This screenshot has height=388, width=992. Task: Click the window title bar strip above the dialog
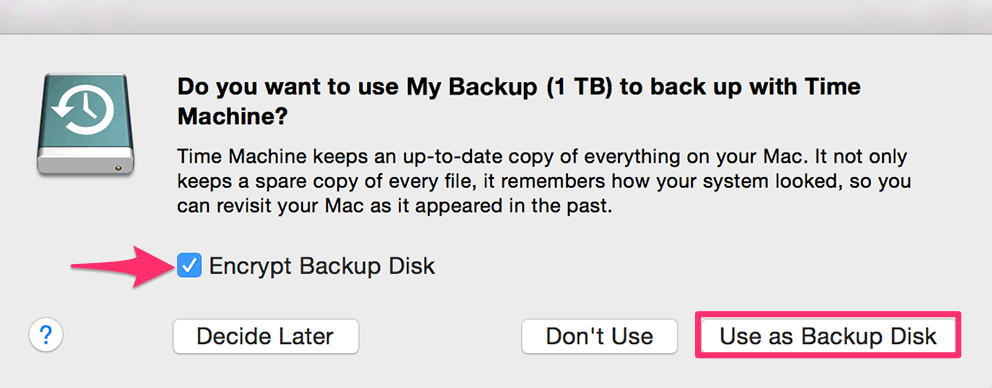point(496,16)
